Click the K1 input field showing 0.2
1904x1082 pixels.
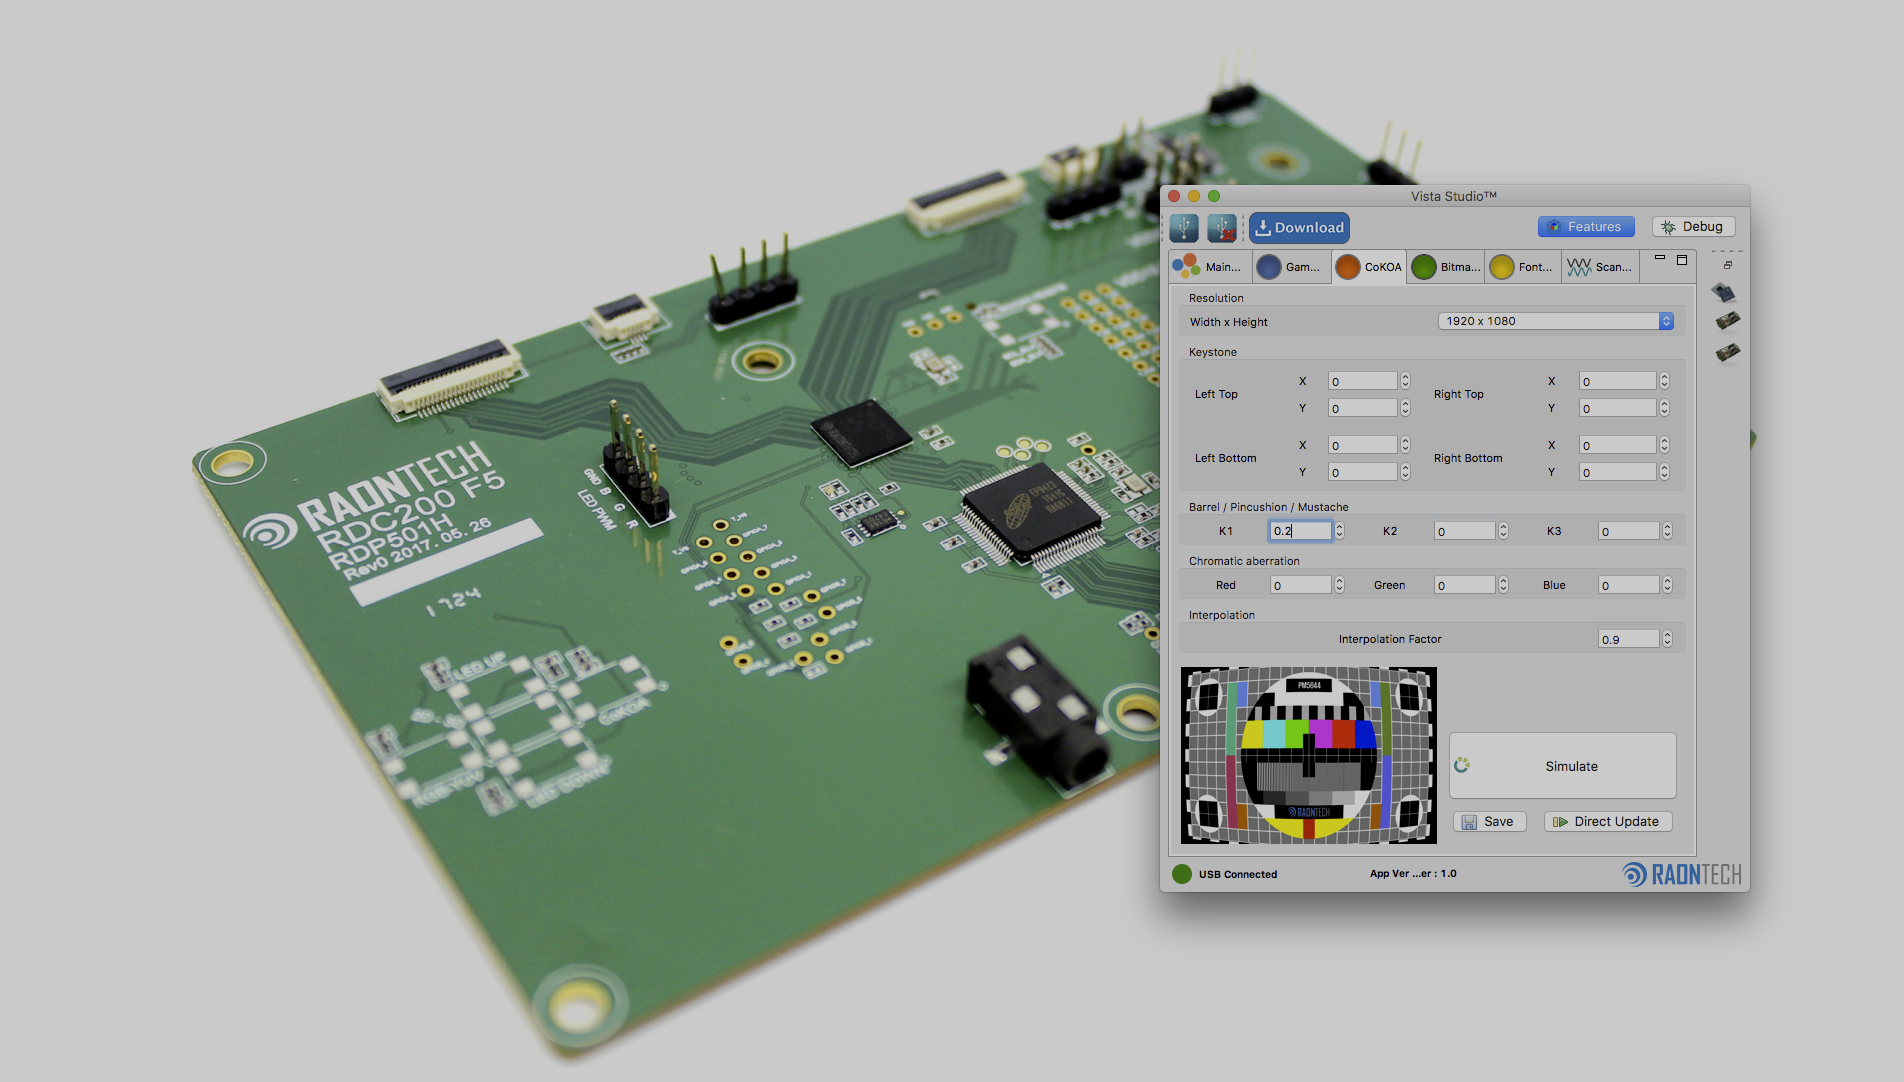click(1301, 531)
